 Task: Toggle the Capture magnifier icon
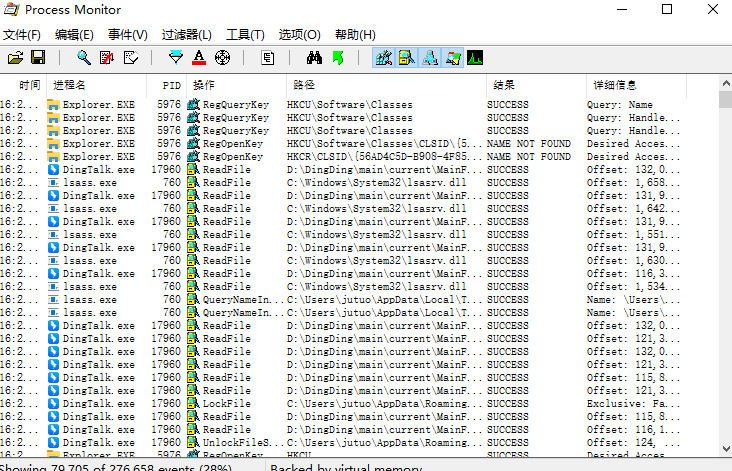click(x=84, y=58)
